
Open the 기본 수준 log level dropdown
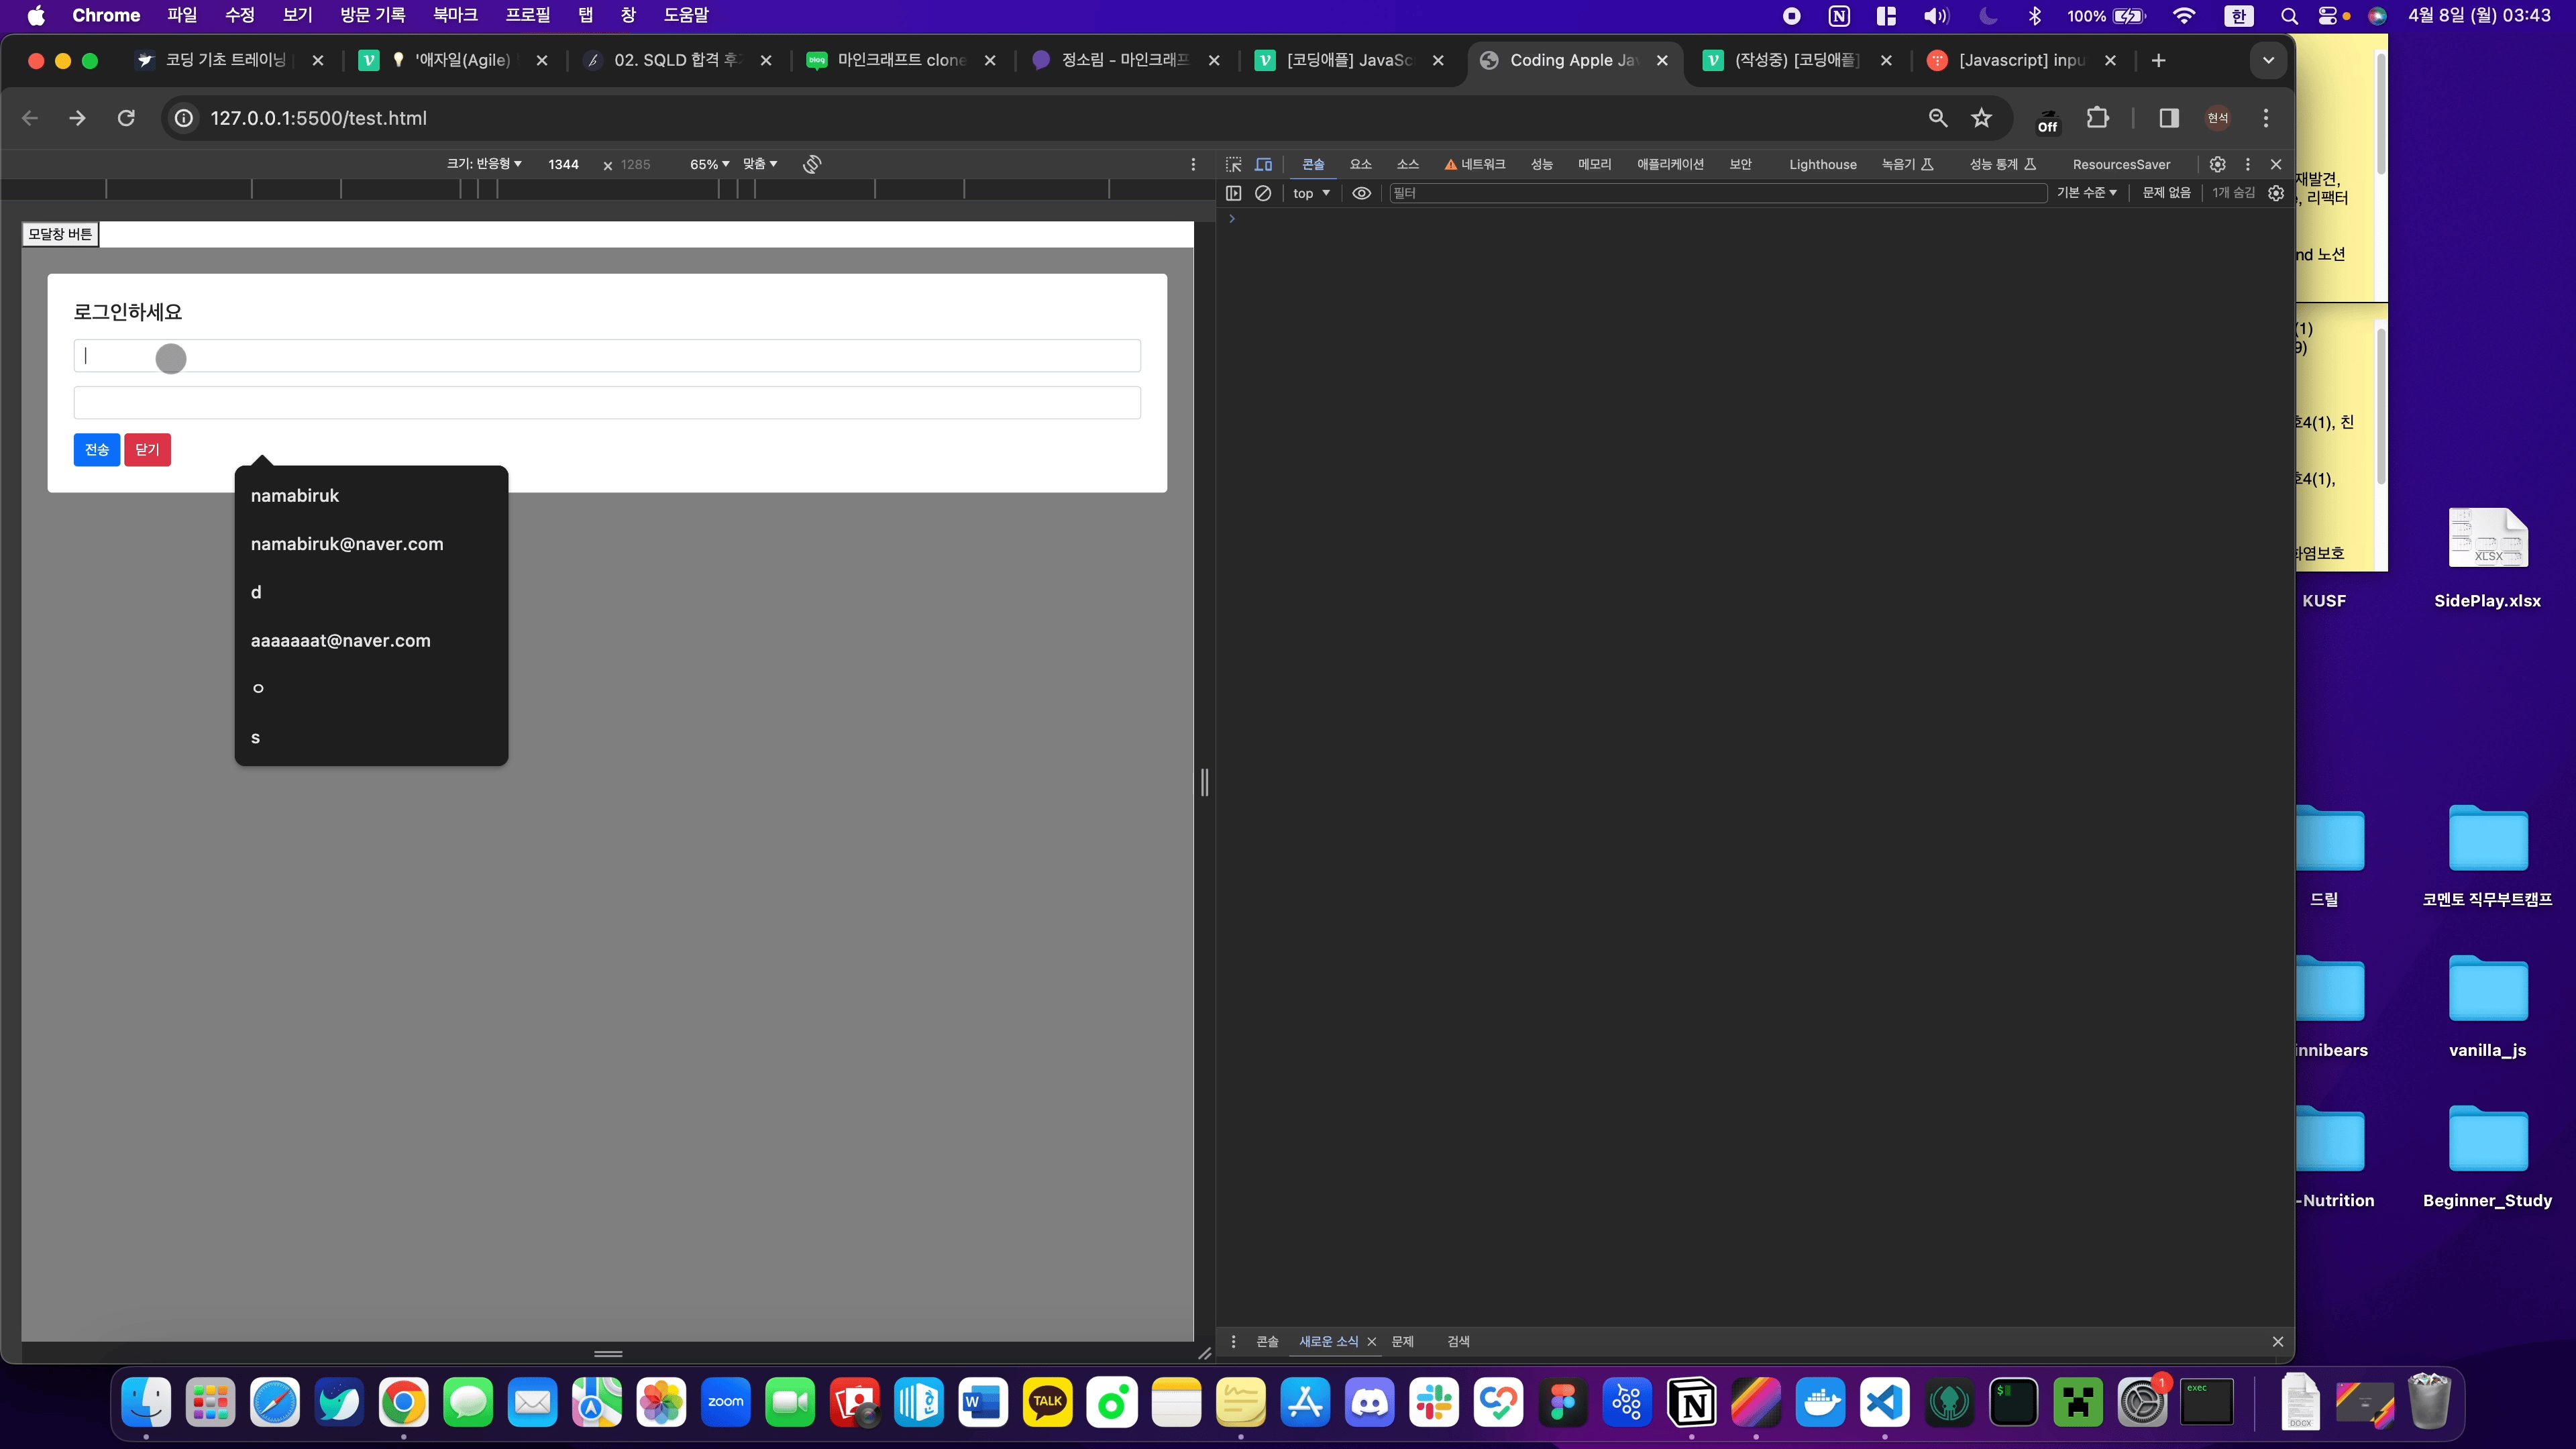(x=2086, y=193)
